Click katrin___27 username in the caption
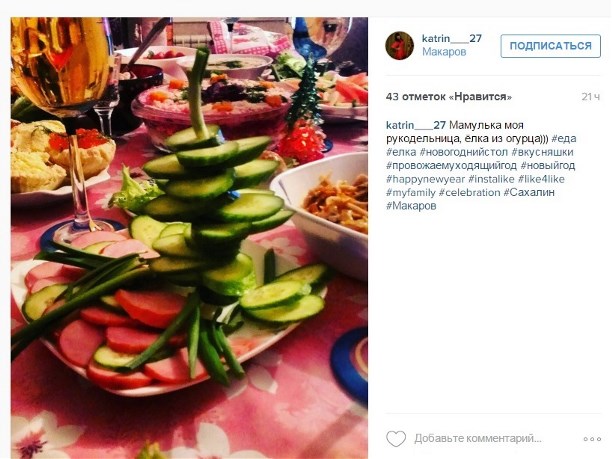 416,125
